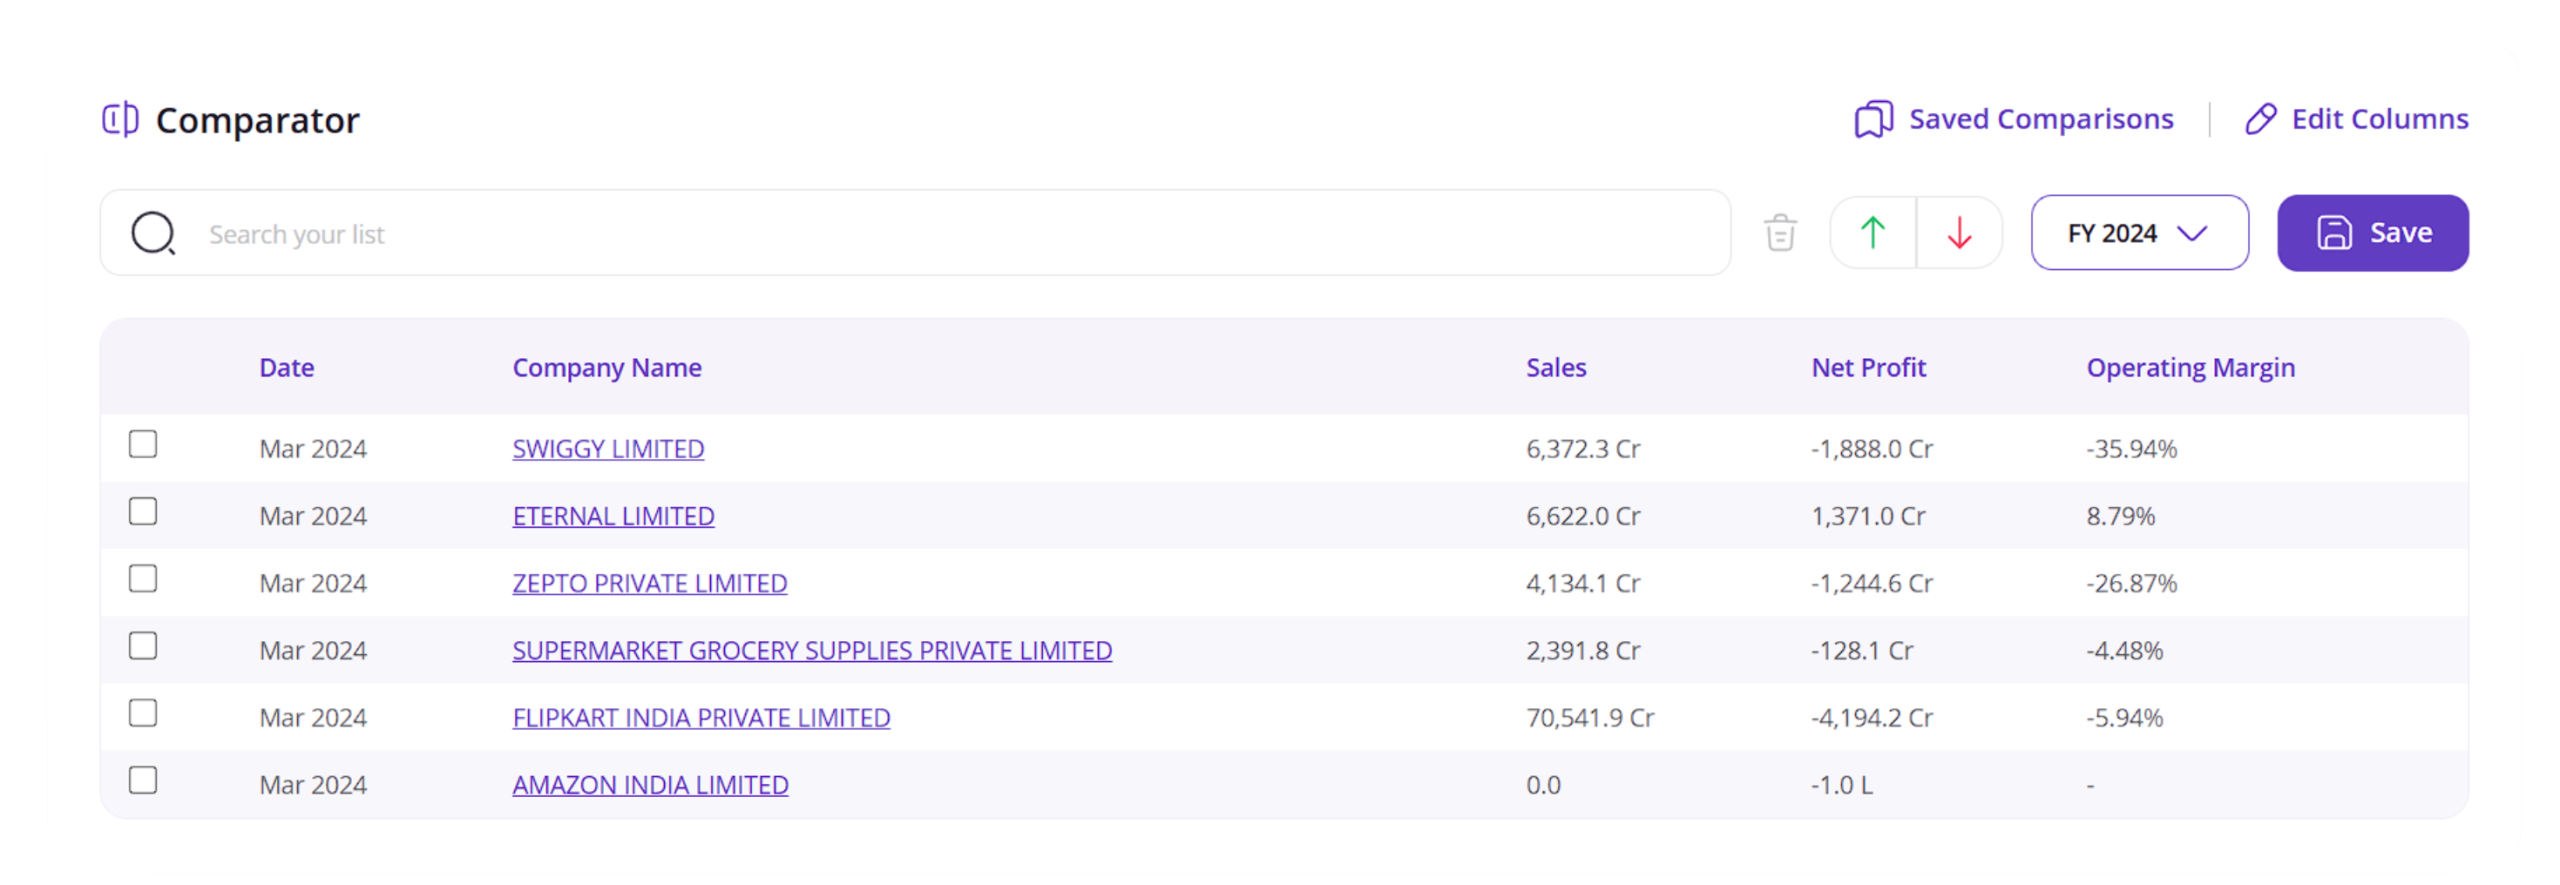The height and width of the screenshot is (885, 2560).
Task: Click the Saved Comparisons bookmark icon
Action: click(1872, 119)
